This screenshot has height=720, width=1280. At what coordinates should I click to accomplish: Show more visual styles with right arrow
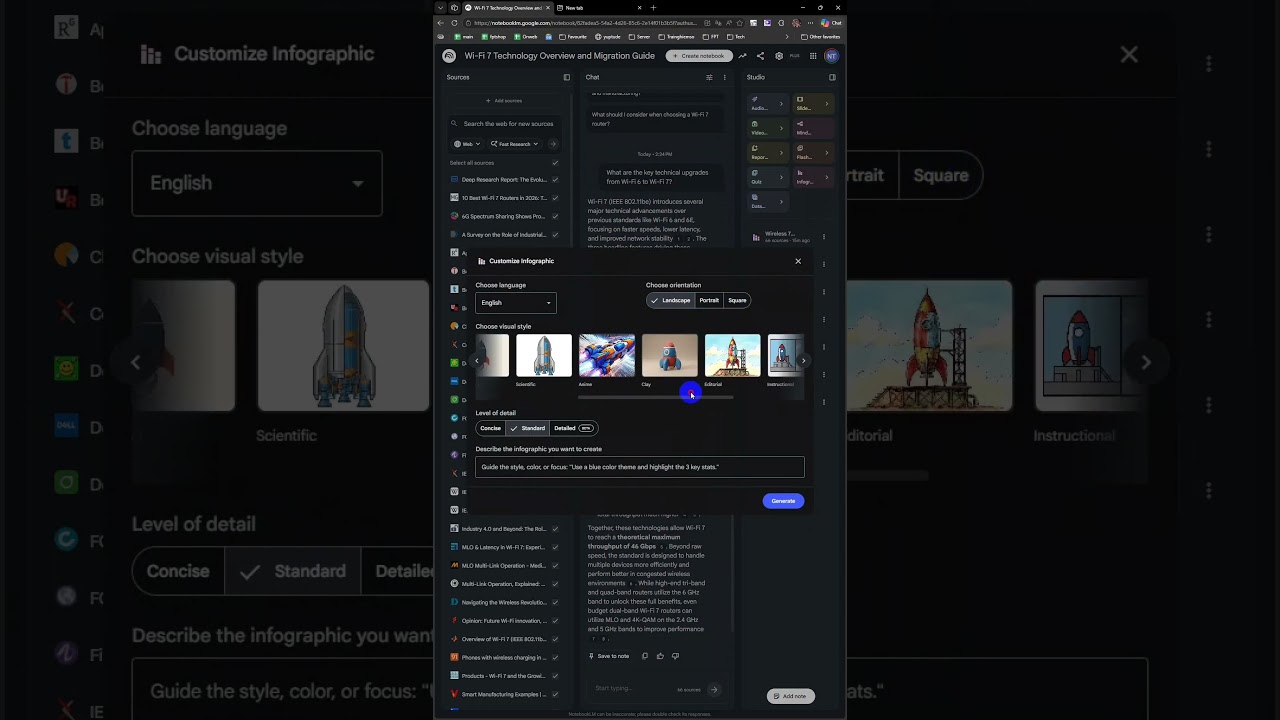803,361
